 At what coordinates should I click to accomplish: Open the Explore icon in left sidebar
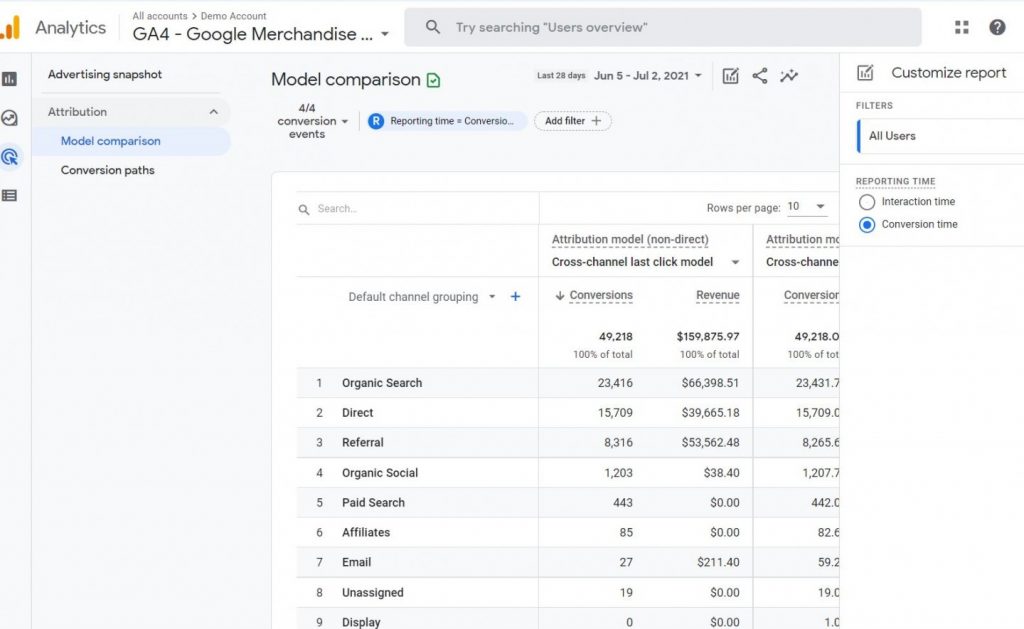coord(10,118)
